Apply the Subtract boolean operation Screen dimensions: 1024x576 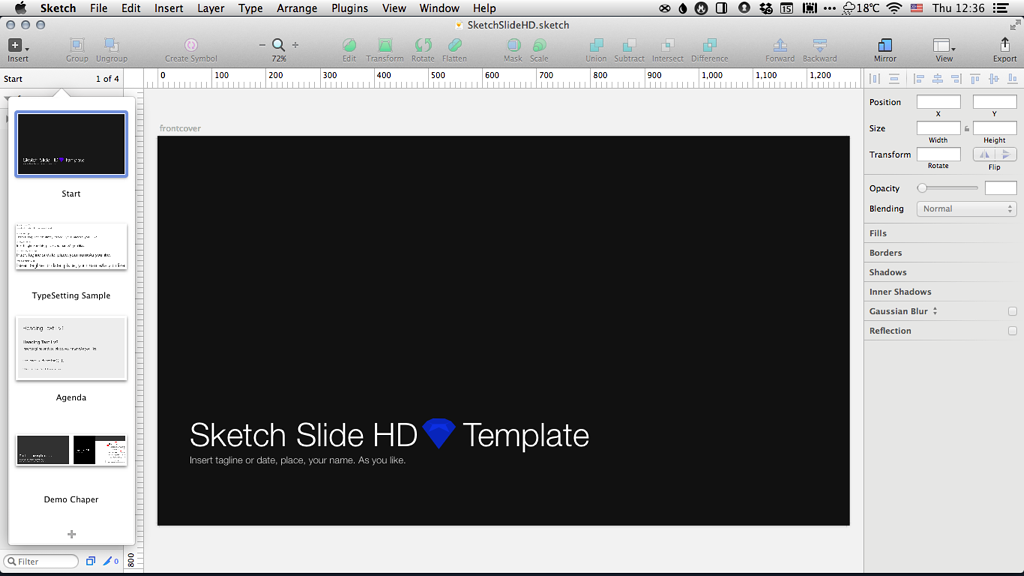[x=629, y=45]
